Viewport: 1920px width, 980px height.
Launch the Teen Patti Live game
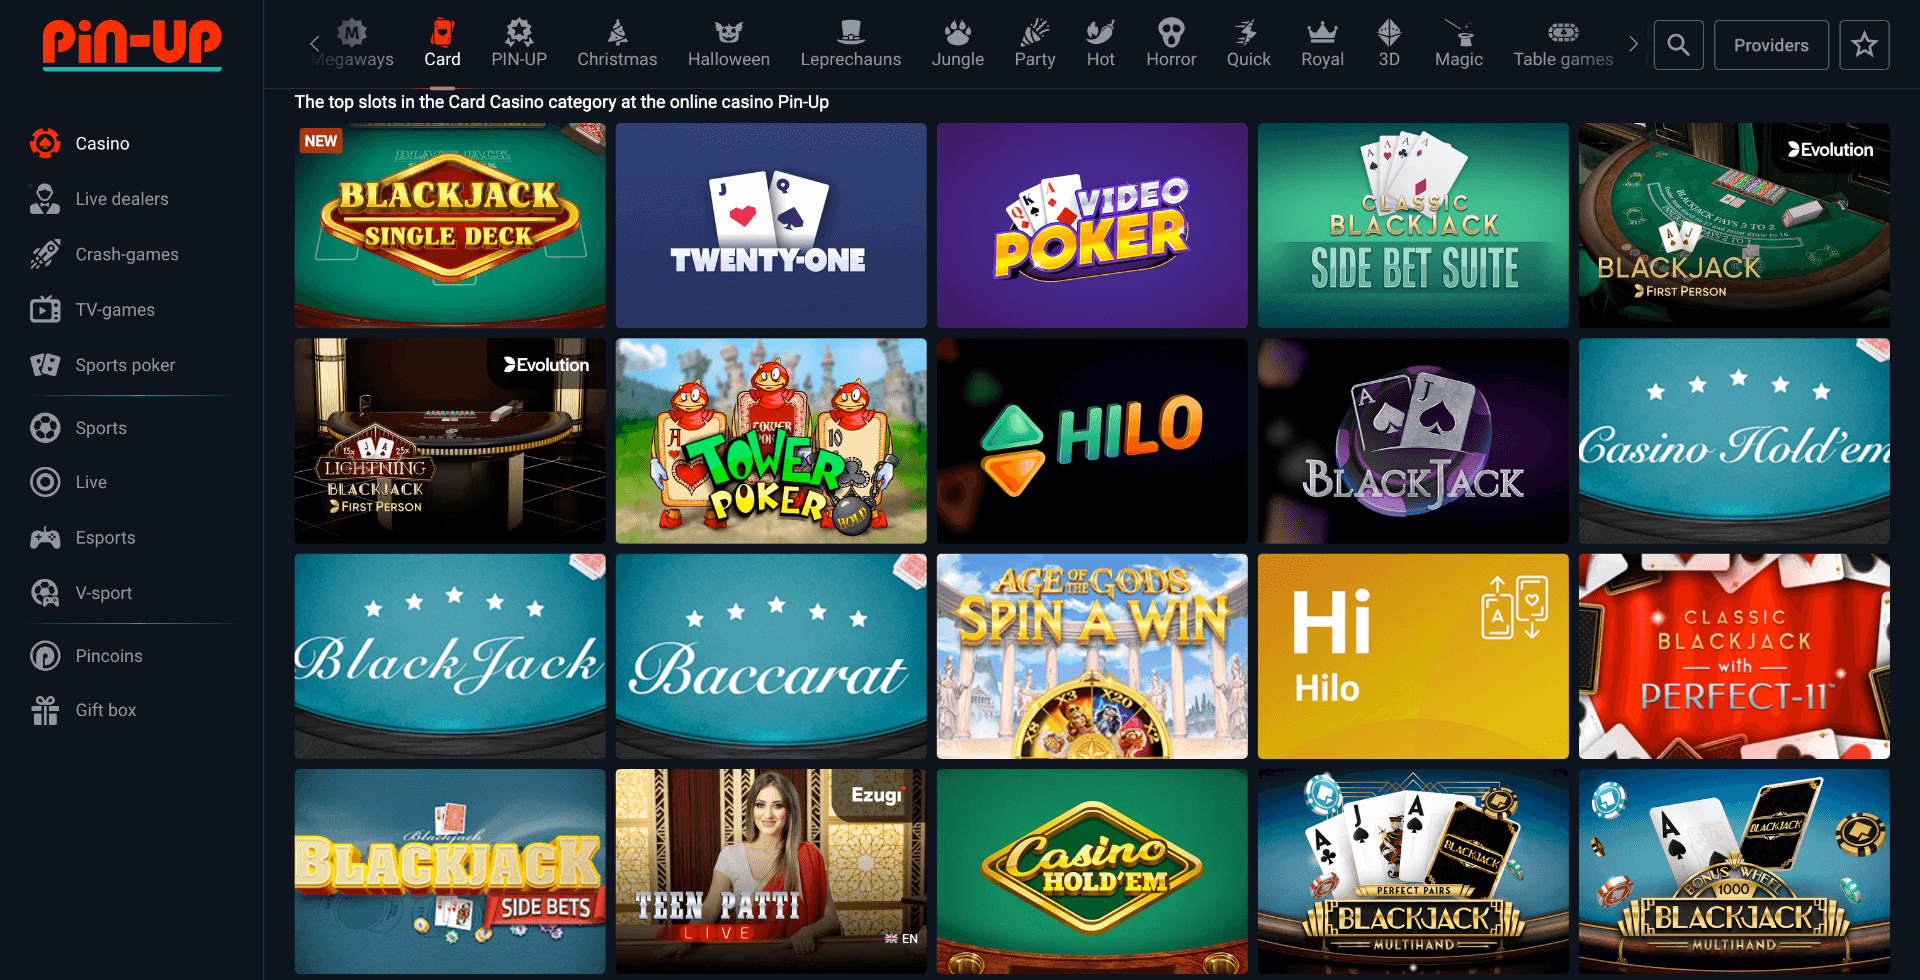(x=770, y=871)
